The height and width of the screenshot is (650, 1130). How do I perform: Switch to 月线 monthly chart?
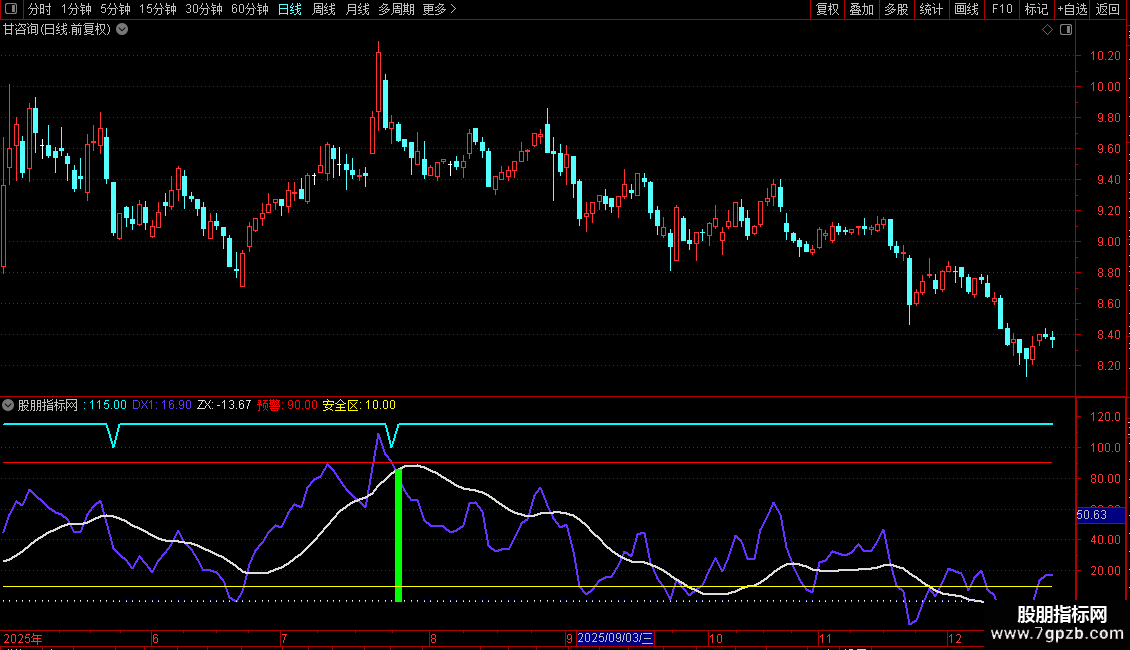click(x=357, y=9)
